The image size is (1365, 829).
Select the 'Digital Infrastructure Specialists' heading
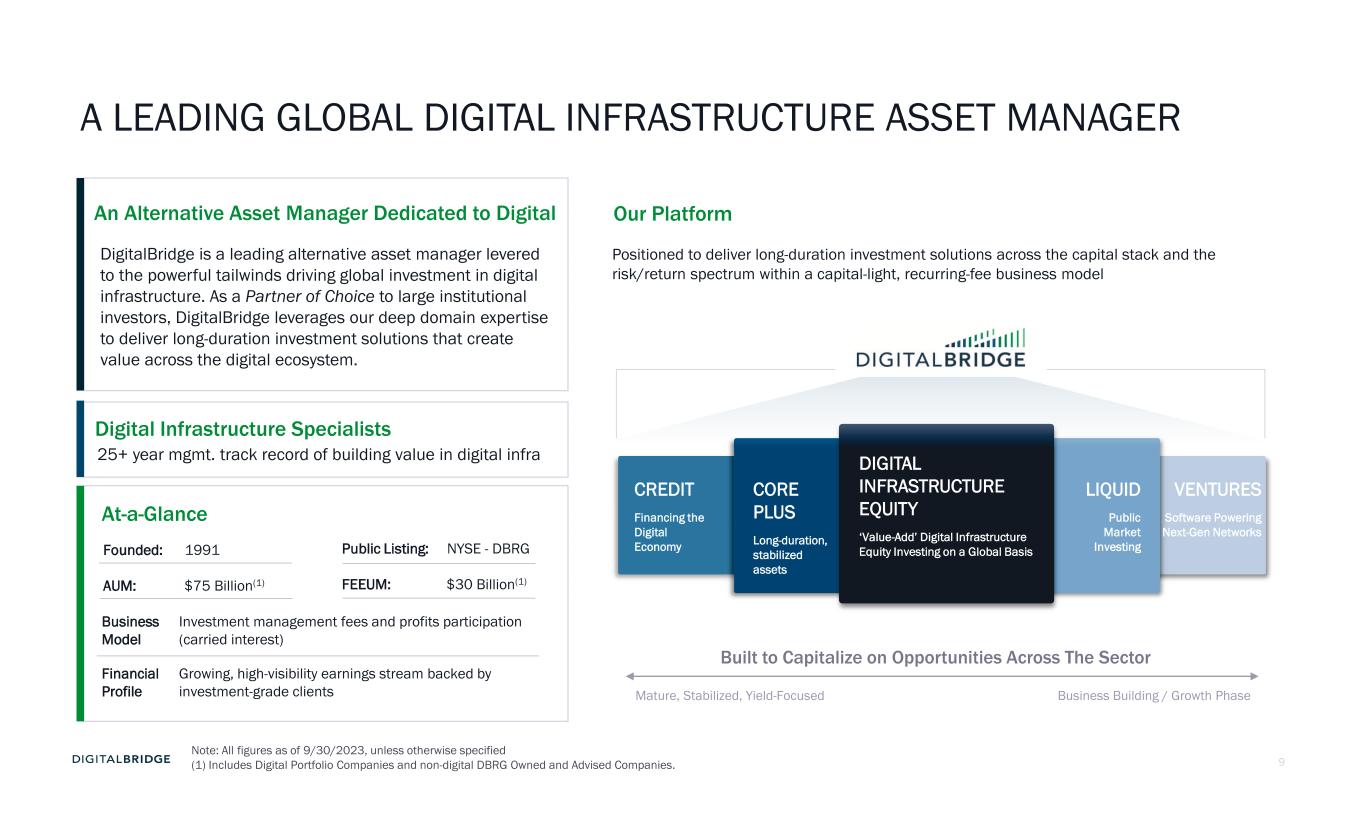coord(243,429)
